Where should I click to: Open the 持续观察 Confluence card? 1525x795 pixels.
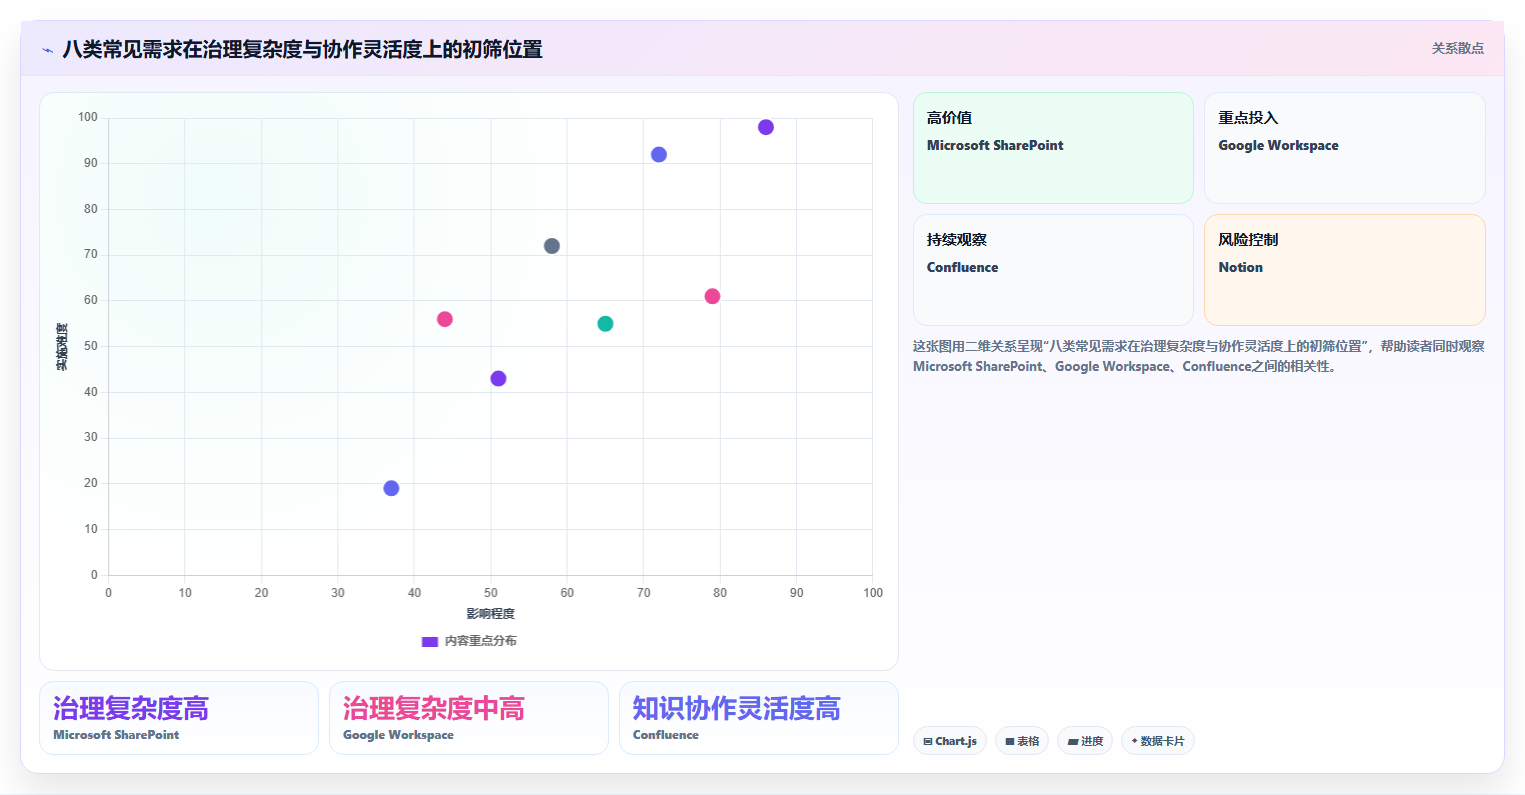pos(1053,270)
